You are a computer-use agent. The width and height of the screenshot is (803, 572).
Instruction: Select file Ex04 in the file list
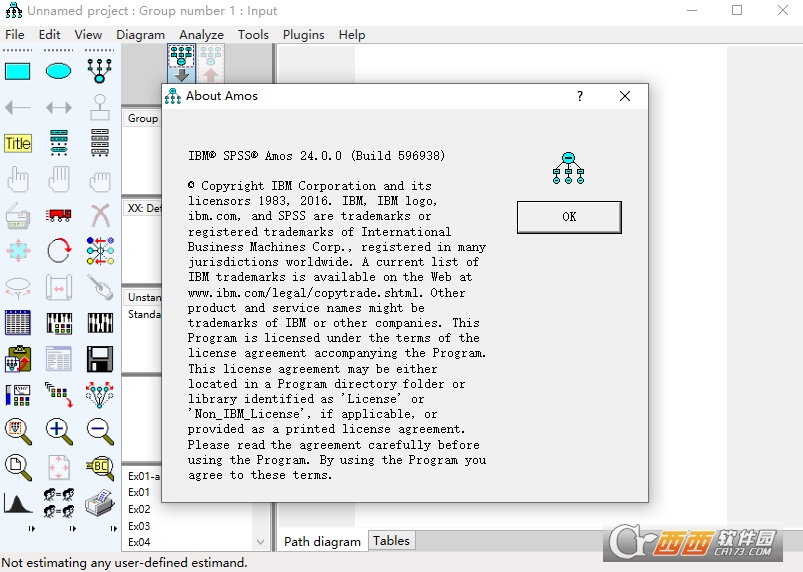click(x=139, y=542)
